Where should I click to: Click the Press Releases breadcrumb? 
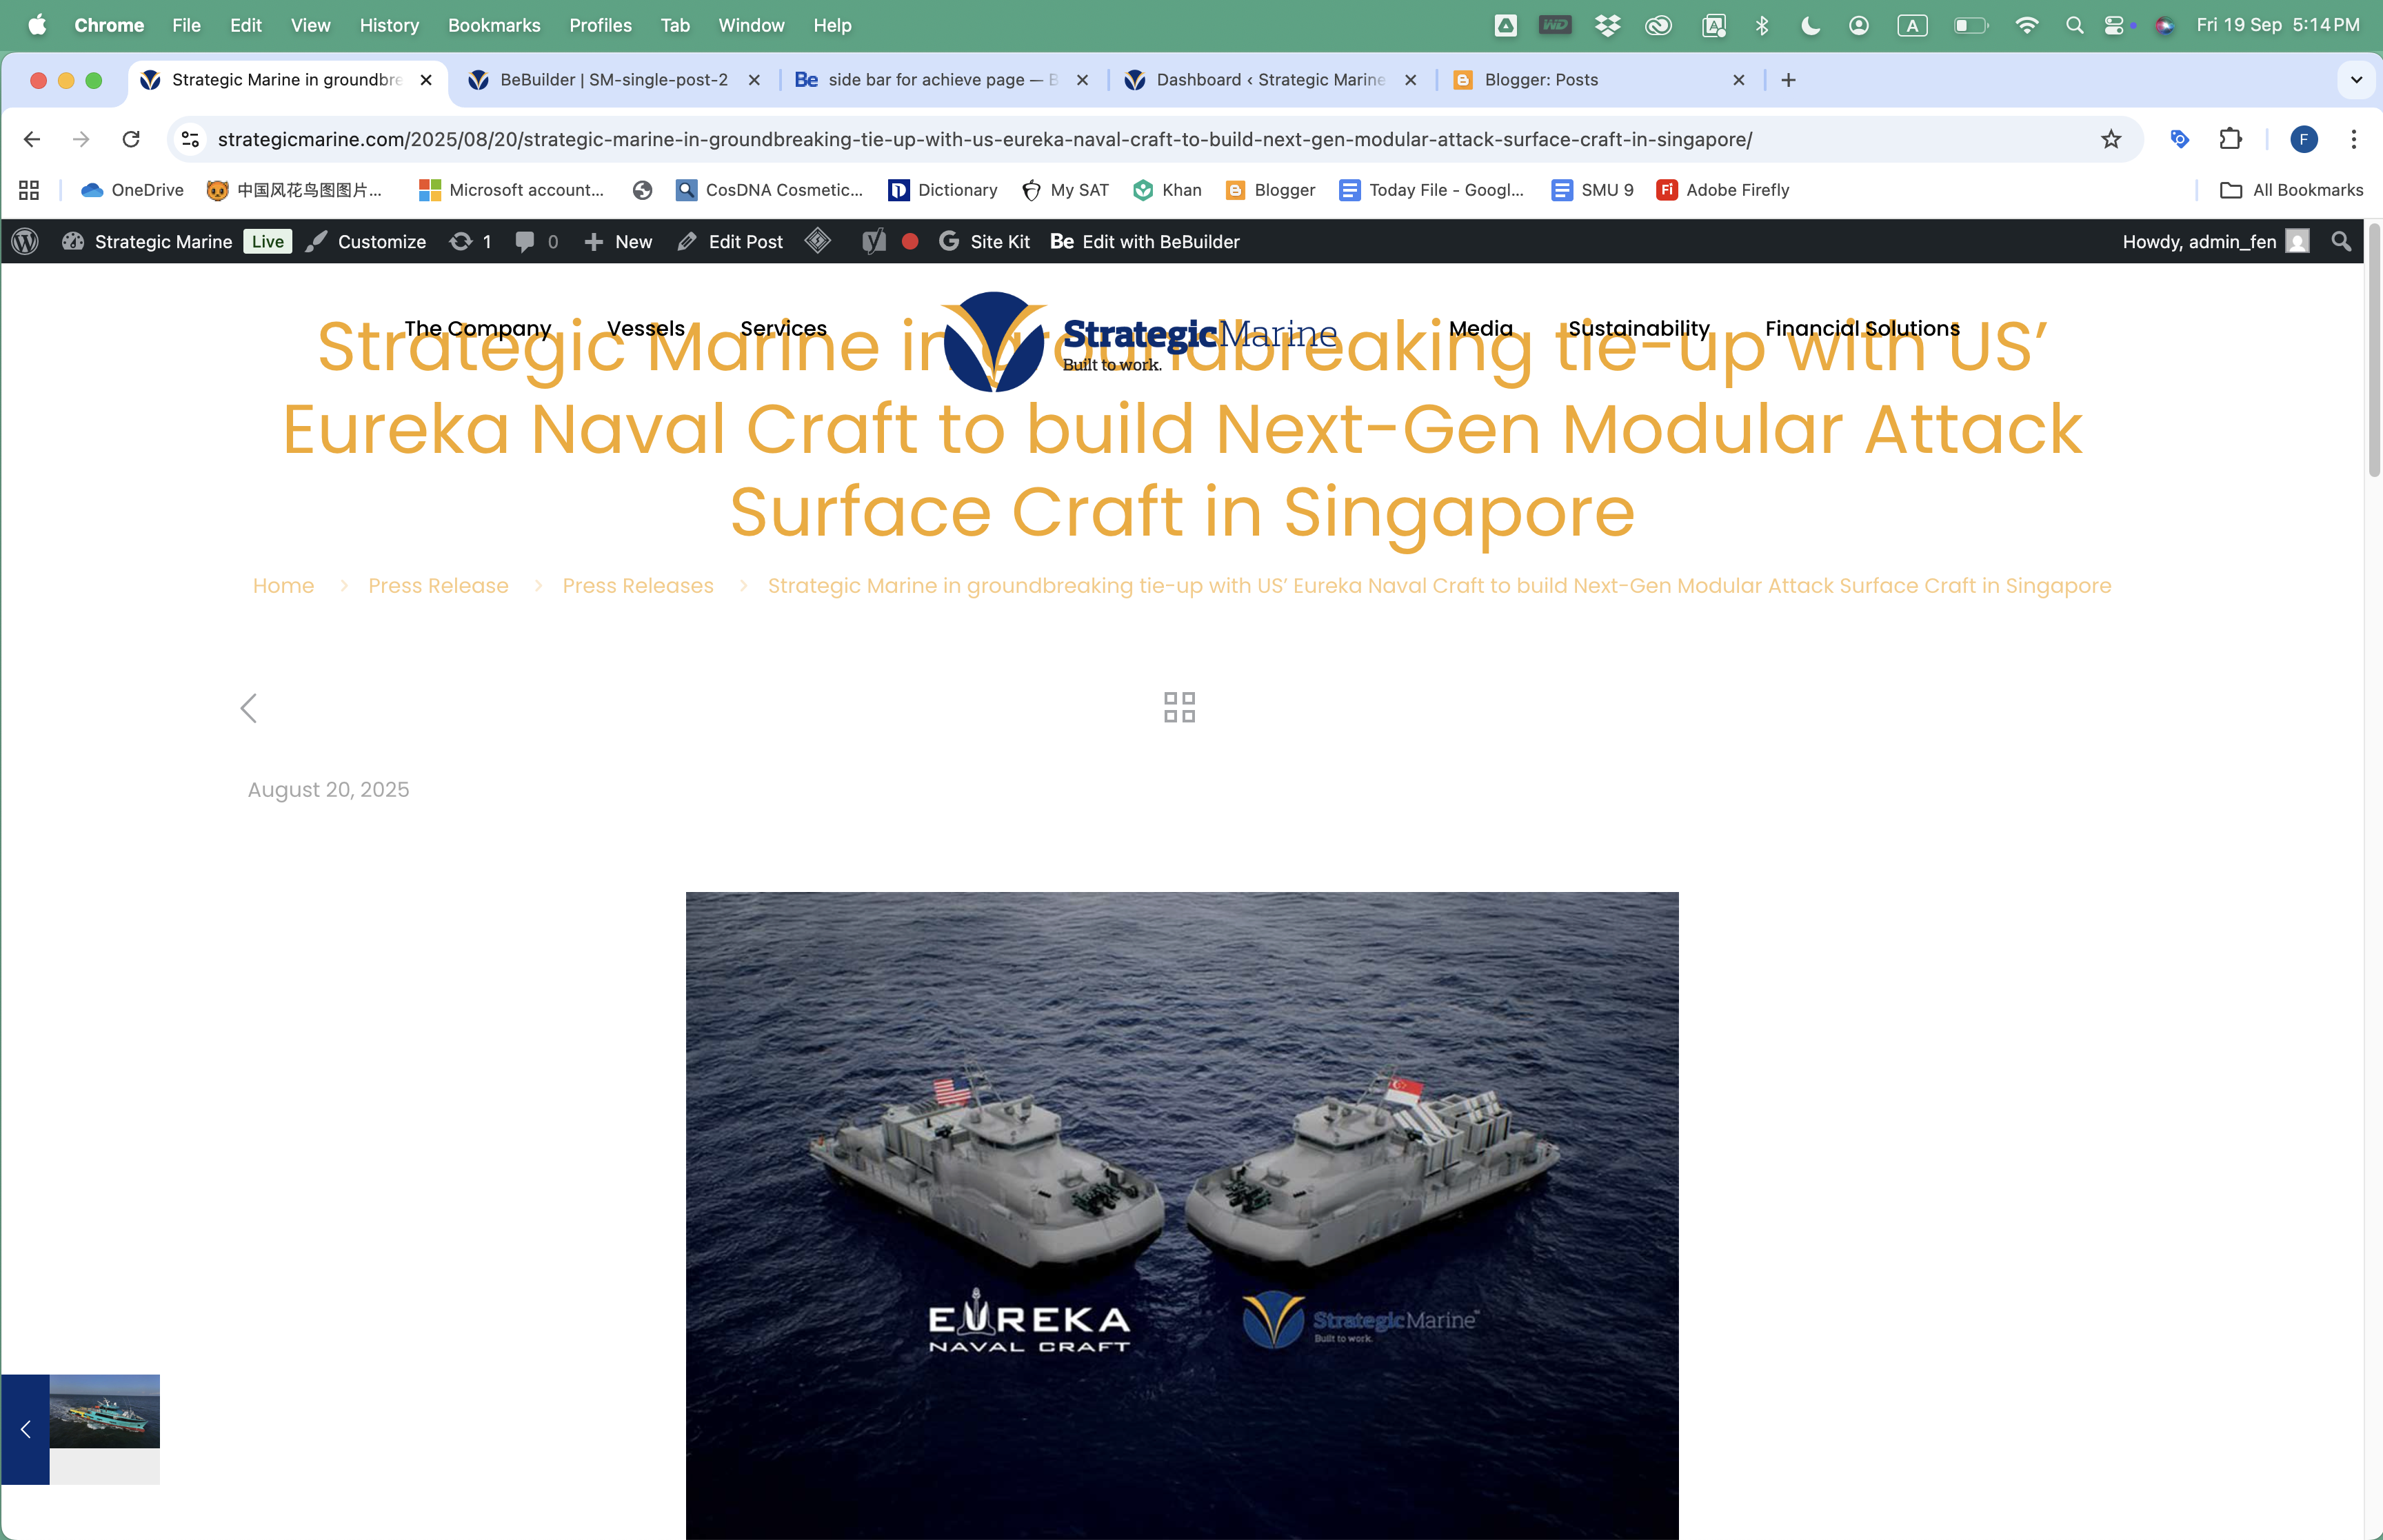click(637, 585)
